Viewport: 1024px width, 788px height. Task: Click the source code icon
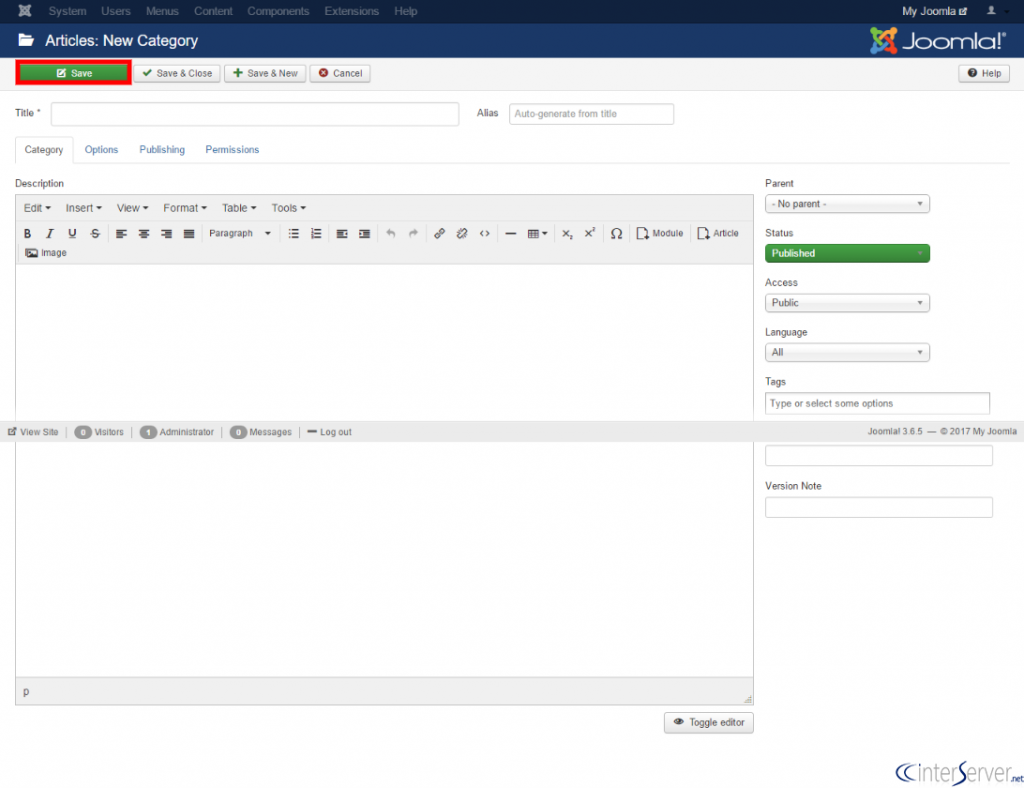485,233
